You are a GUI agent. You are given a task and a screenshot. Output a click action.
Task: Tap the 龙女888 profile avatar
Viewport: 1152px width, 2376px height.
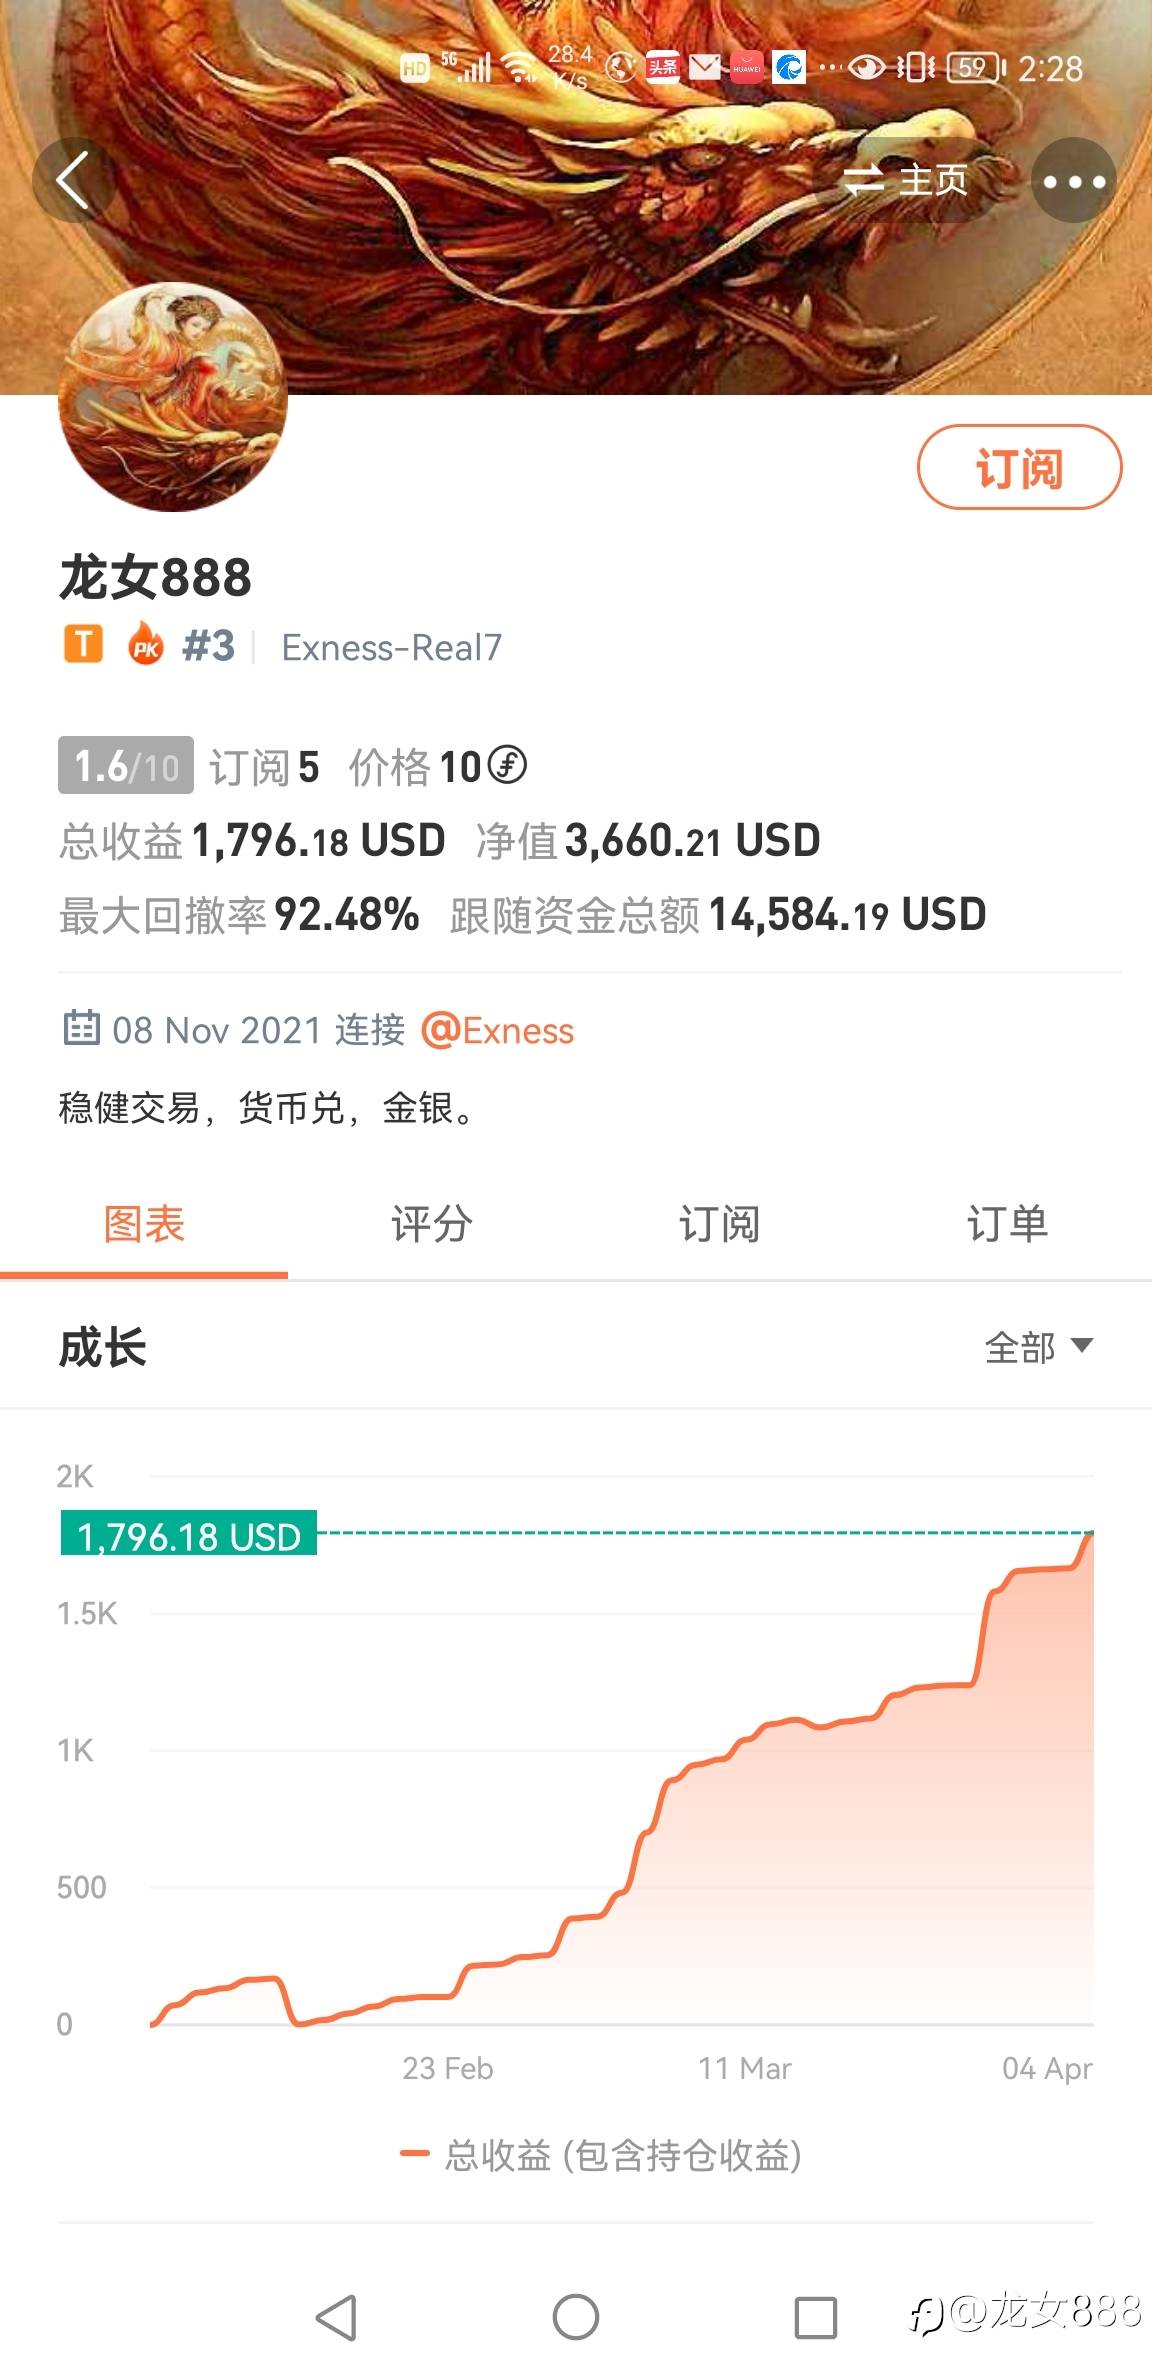tap(173, 398)
